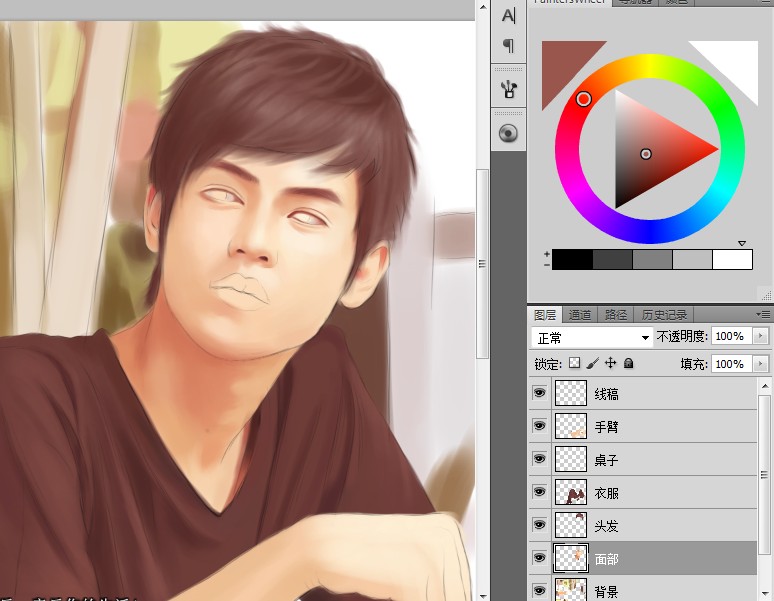The image size is (774, 601).
Task: Switch to the 路径 tab
Action: pos(616,314)
